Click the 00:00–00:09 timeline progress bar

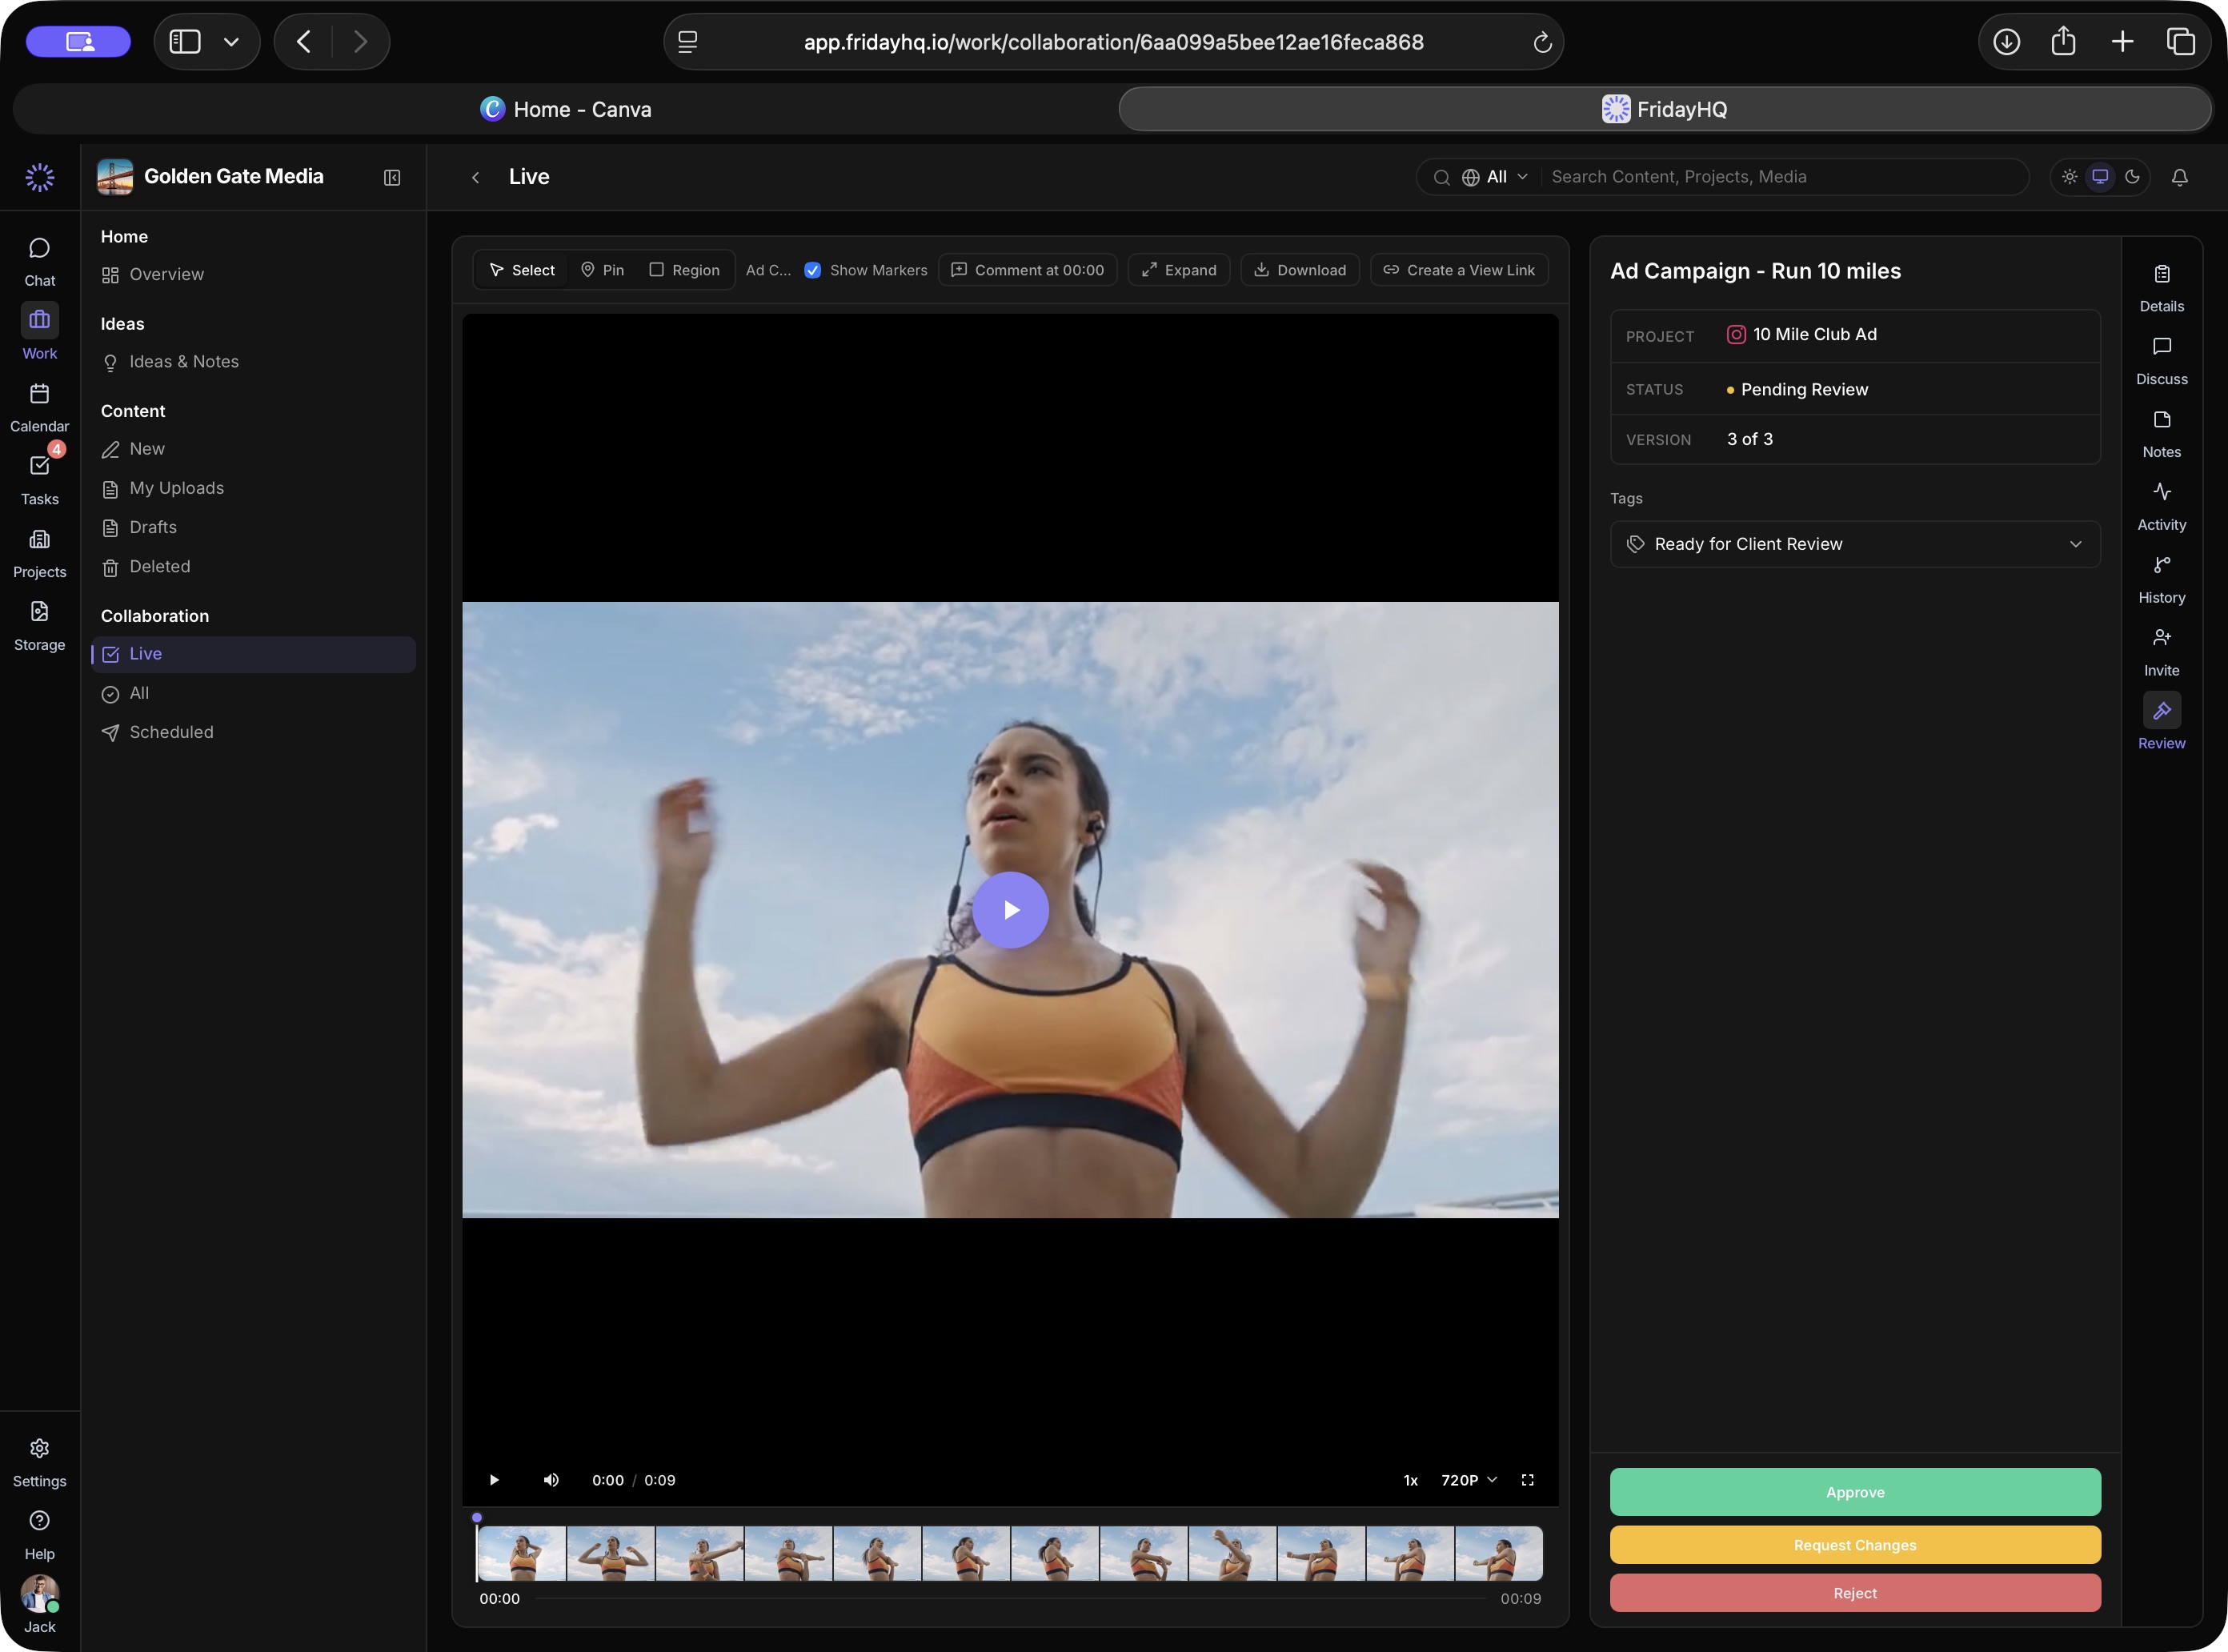tap(1010, 1599)
